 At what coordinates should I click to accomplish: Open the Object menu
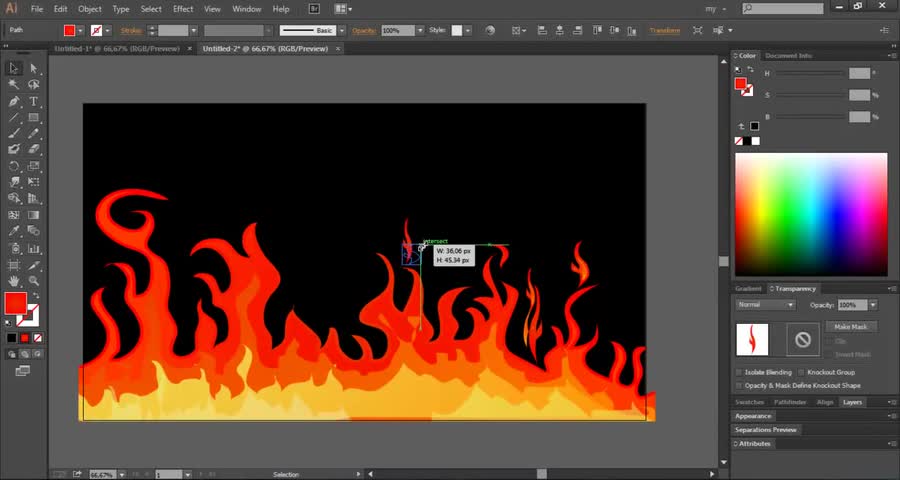coord(90,9)
